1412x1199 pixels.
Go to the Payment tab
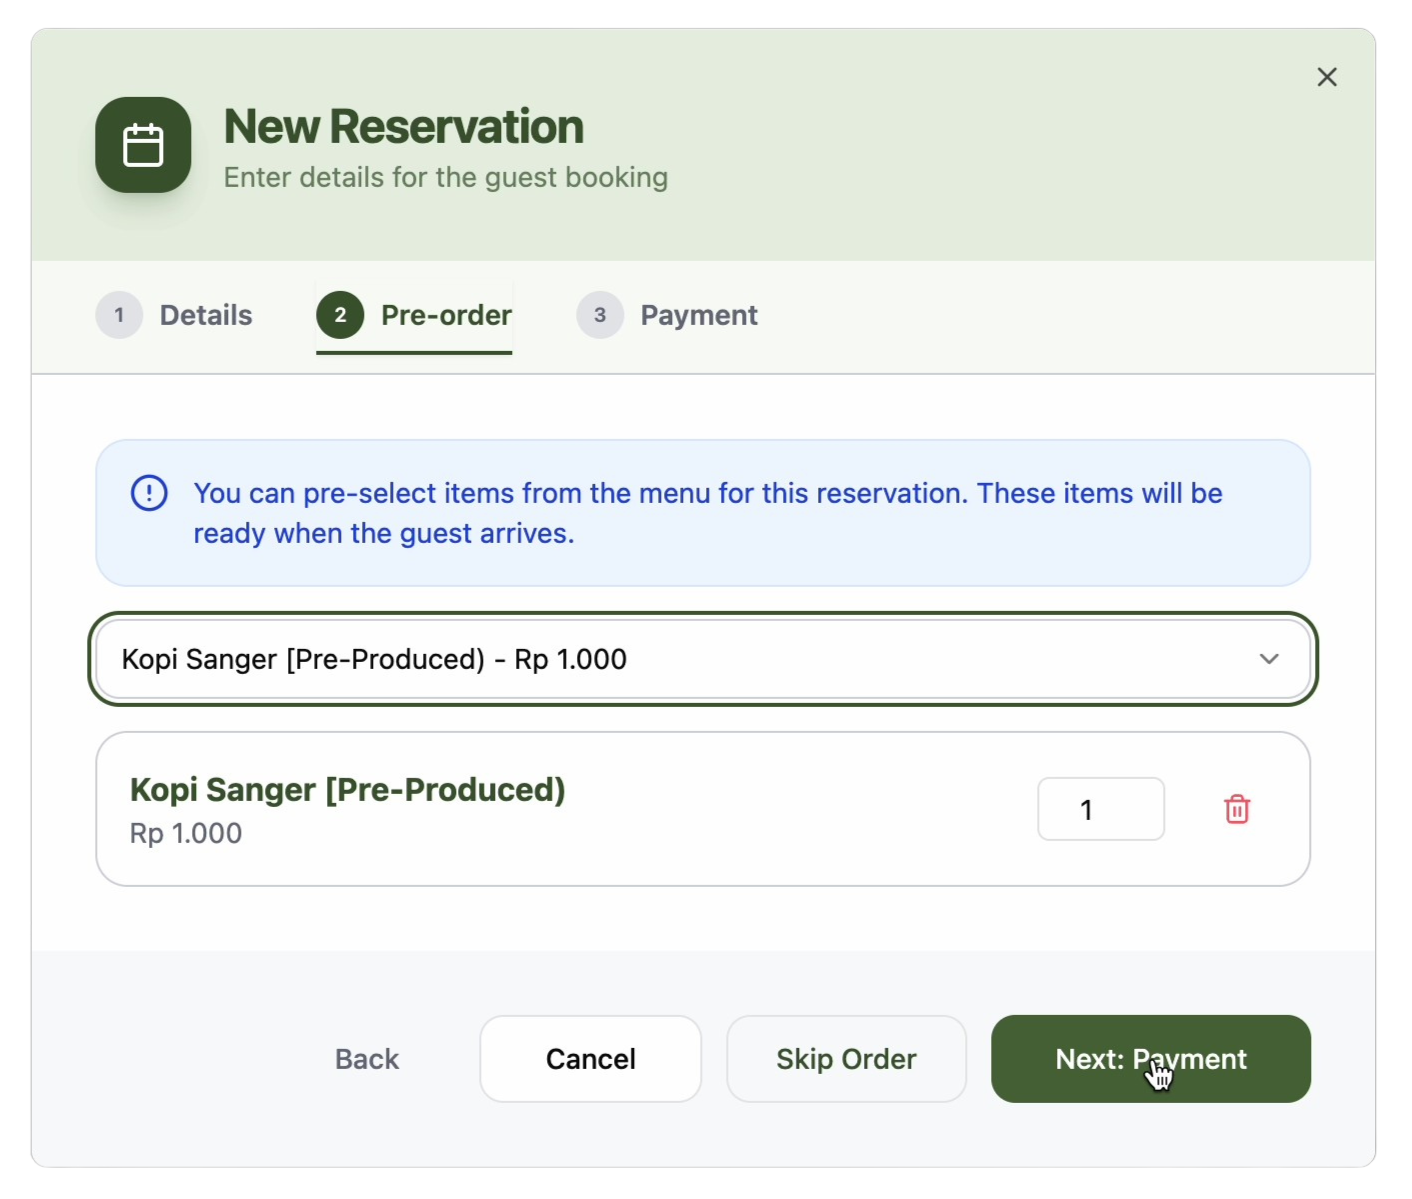698,315
